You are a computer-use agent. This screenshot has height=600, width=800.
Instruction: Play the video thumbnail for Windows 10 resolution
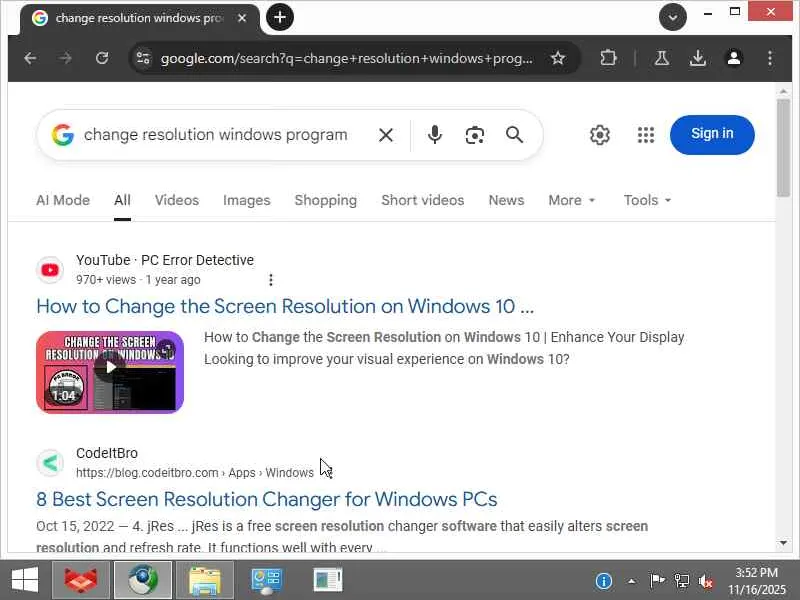click(x=110, y=372)
